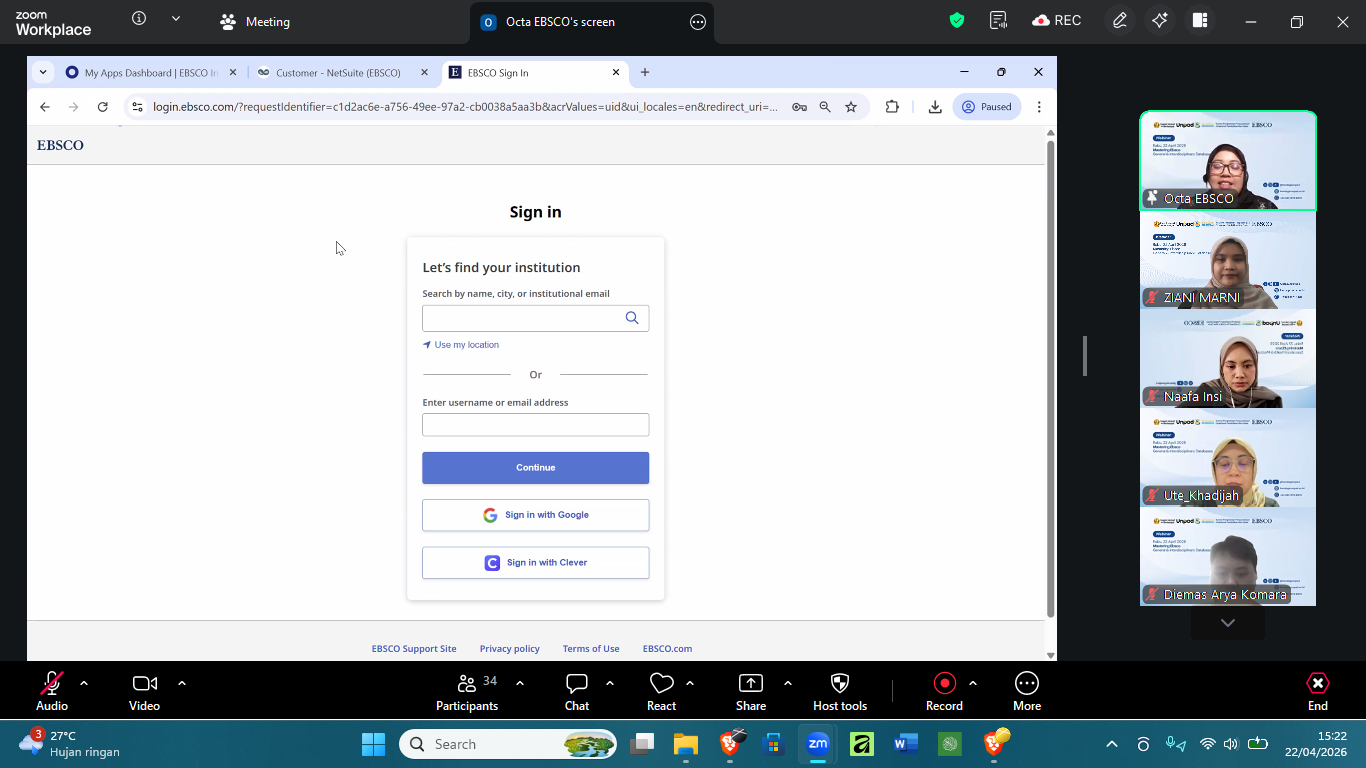
Task: Switch to My Apps Dashboard browser tab
Action: (x=150, y=73)
